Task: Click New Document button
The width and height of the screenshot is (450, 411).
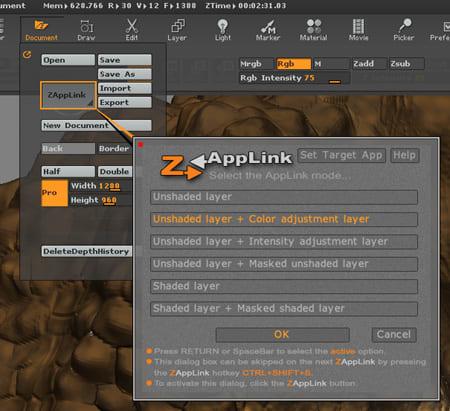Action: [x=96, y=125]
